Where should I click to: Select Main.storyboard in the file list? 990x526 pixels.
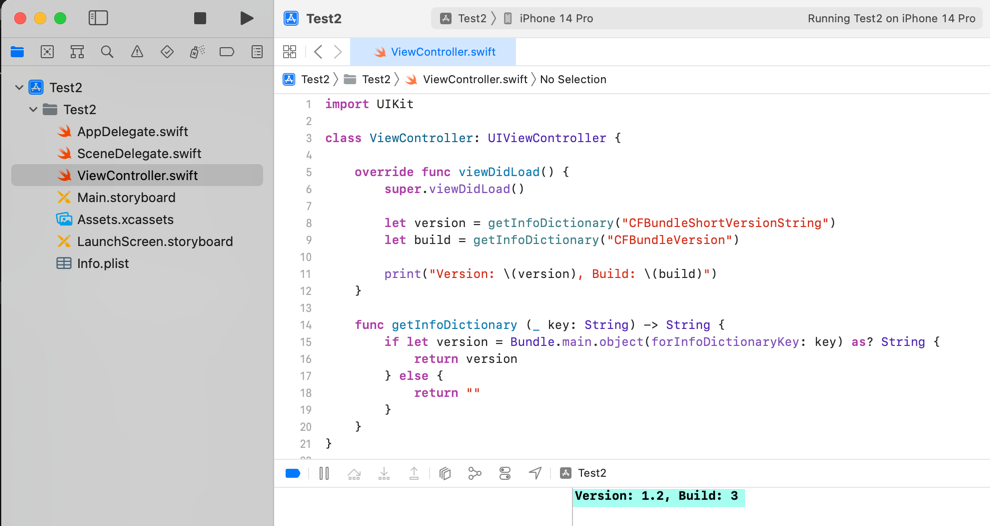click(x=126, y=198)
